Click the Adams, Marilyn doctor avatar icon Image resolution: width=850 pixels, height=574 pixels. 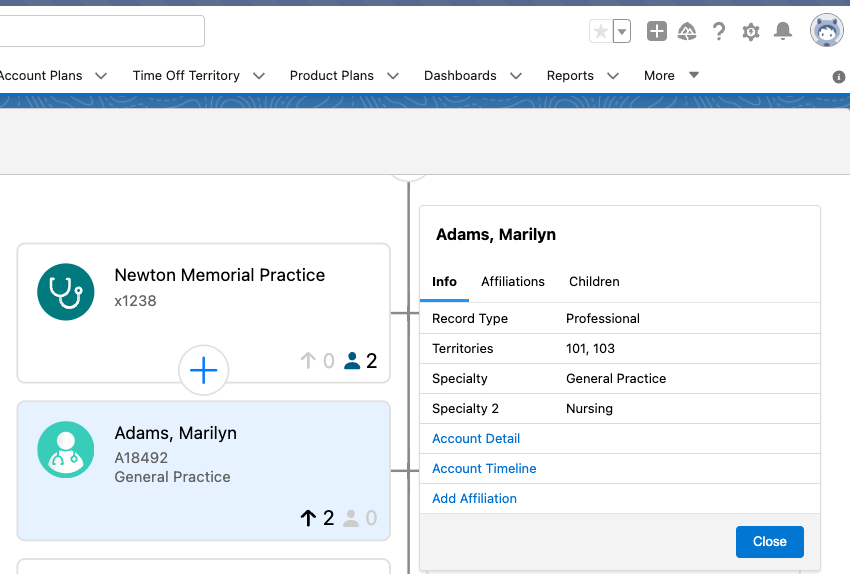66,449
